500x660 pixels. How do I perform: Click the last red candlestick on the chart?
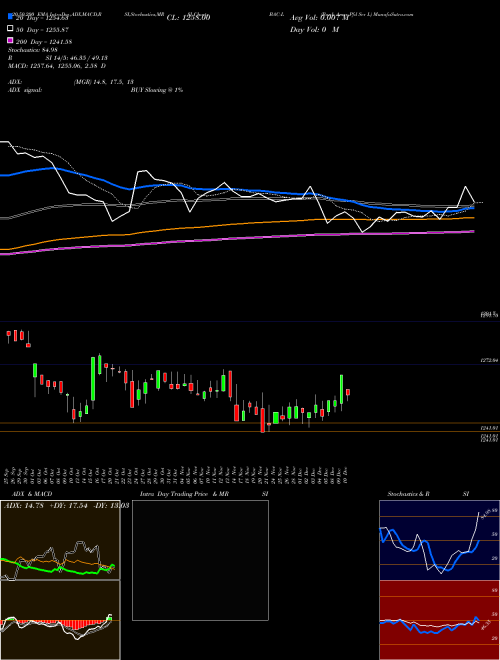coord(348,392)
